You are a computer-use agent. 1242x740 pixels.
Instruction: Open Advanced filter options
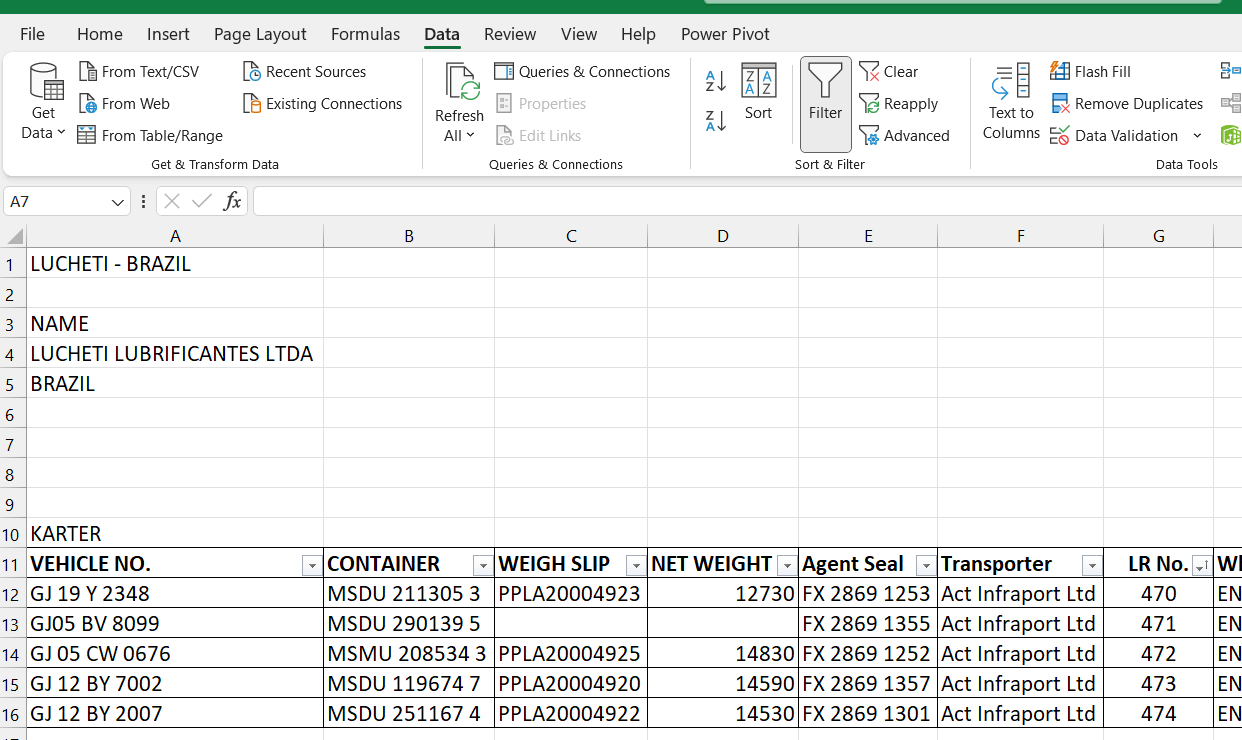pos(904,136)
